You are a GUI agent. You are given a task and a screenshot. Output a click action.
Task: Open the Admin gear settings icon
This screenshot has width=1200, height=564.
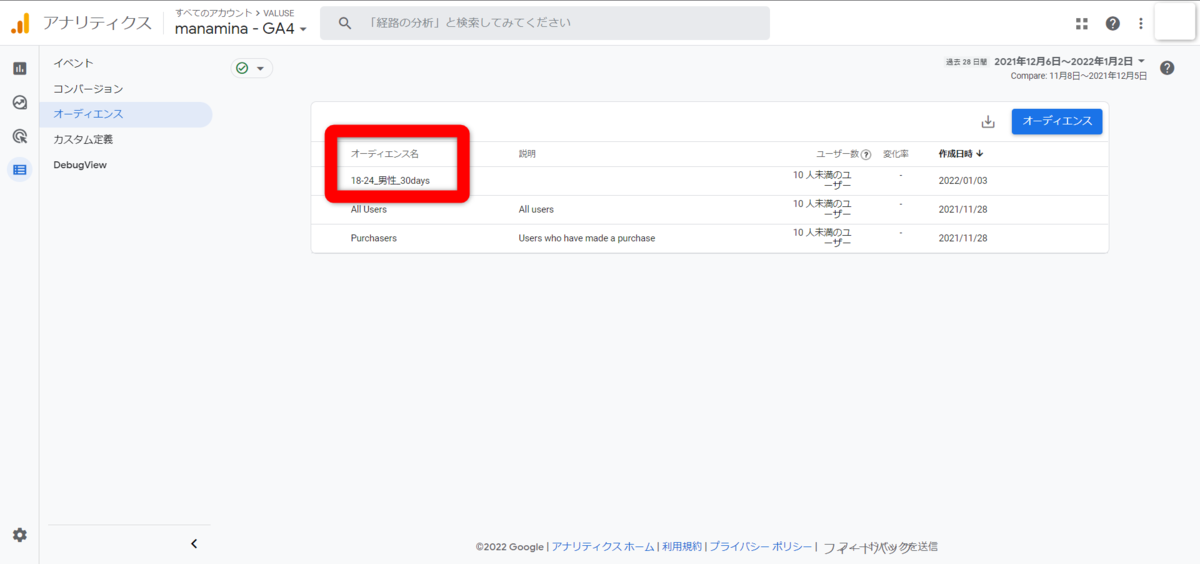19,535
